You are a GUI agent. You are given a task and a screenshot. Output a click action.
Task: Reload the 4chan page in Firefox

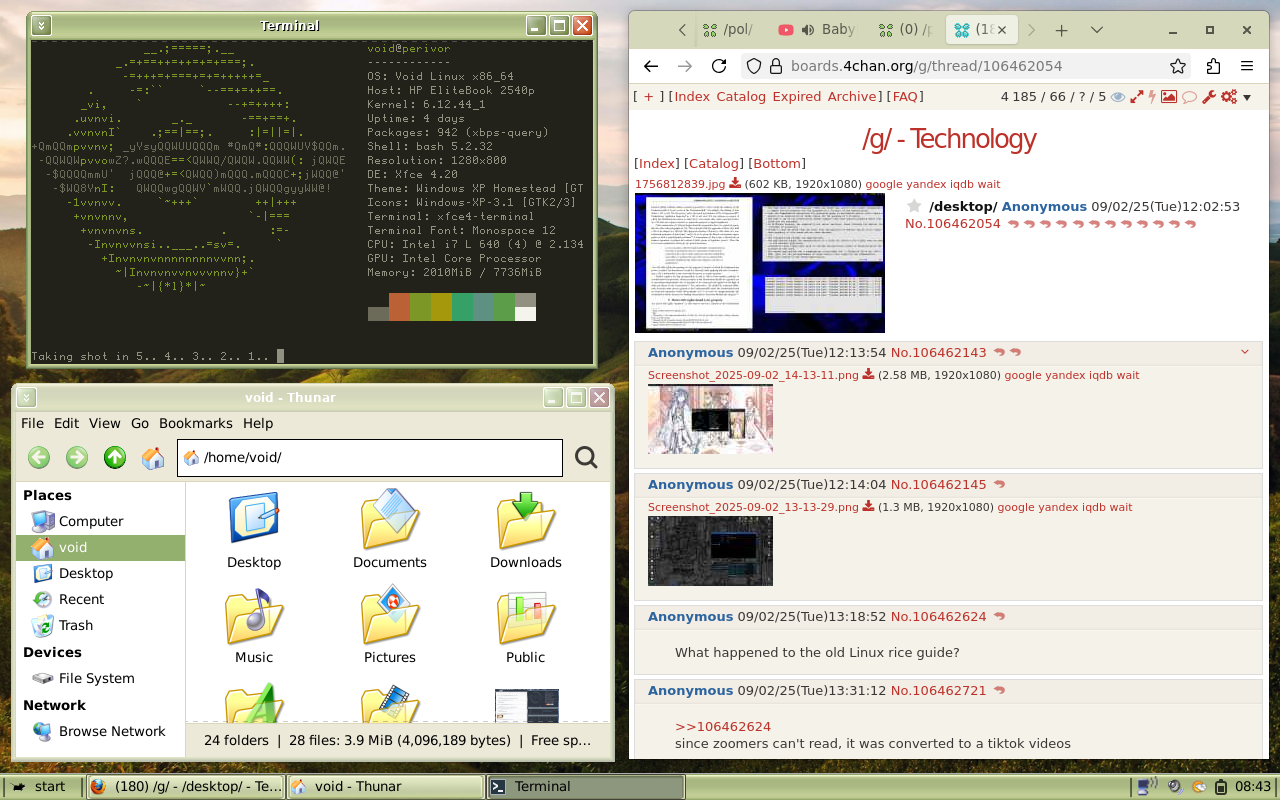tap(718, 66)
